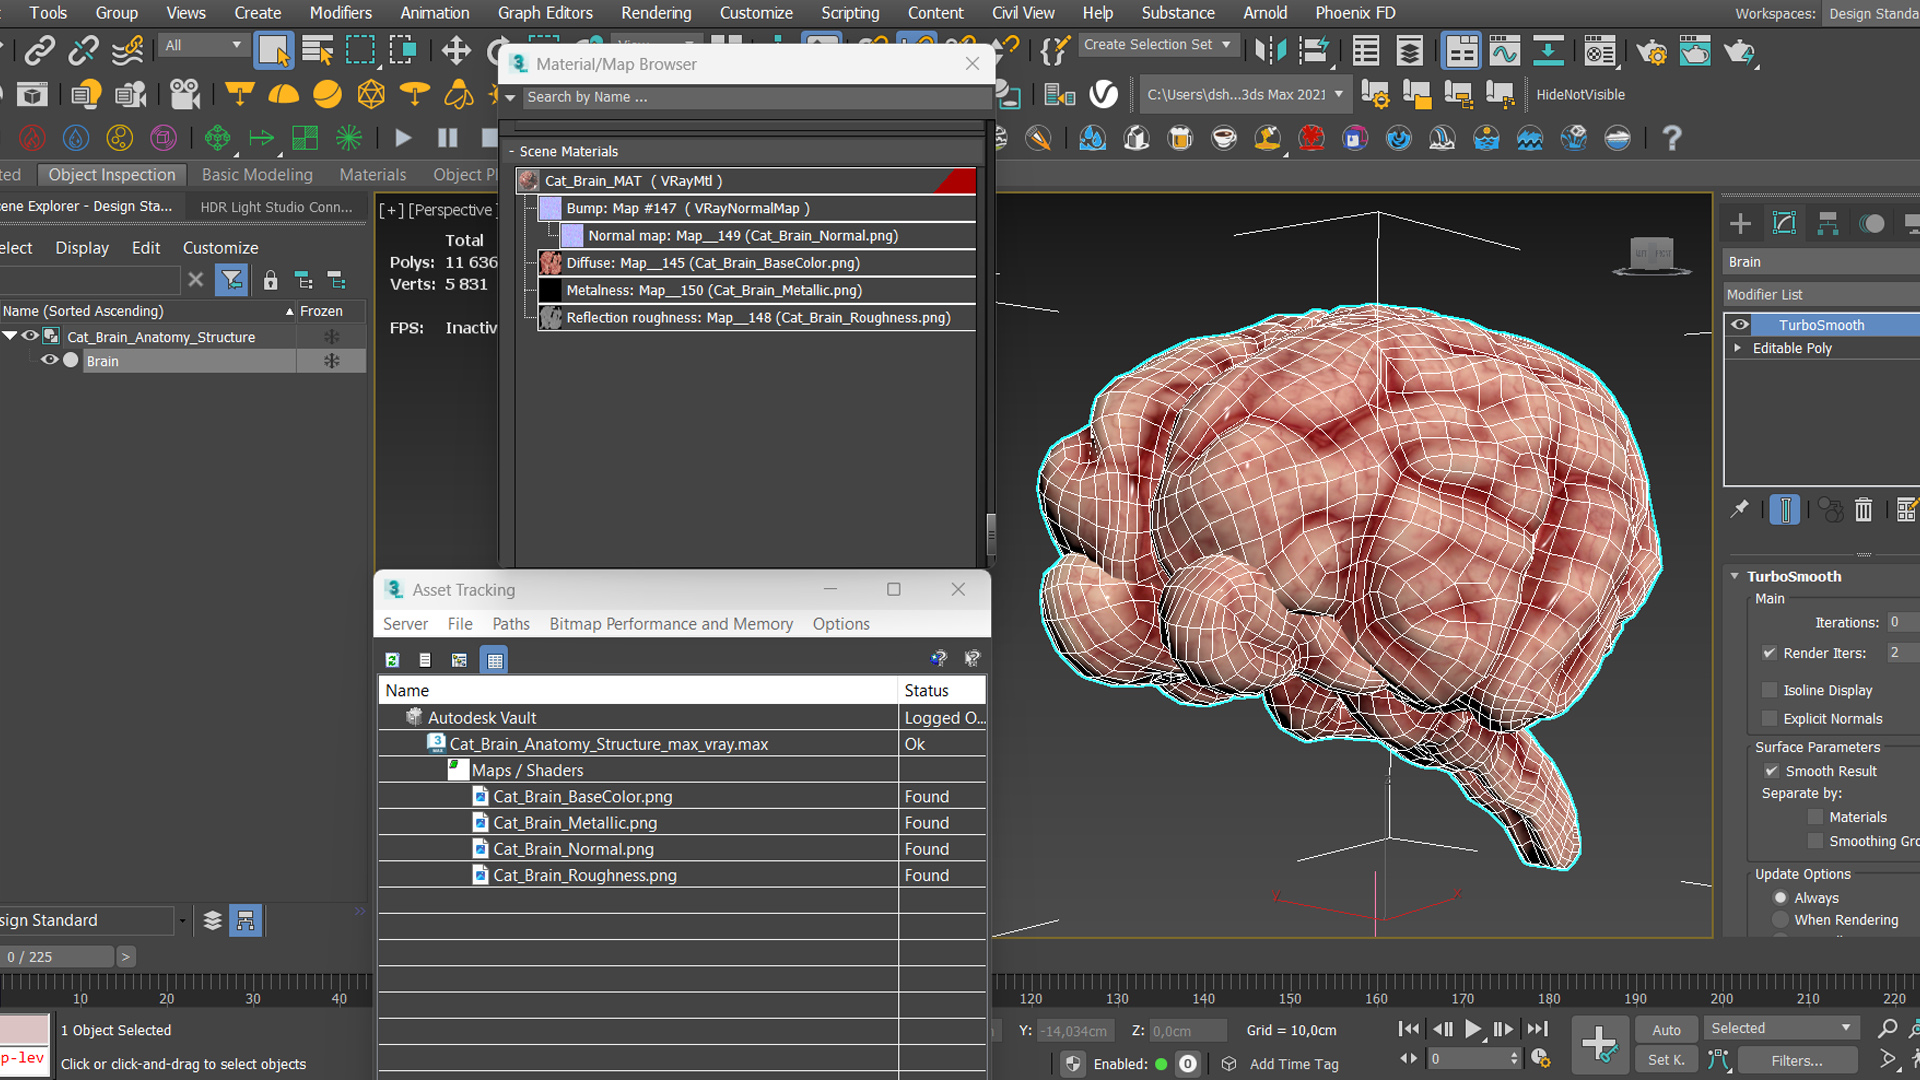Viewport: 1920px width, 1080px height.
Task: Switch to the Modify panel icon
Action: tap(1784, 224)
